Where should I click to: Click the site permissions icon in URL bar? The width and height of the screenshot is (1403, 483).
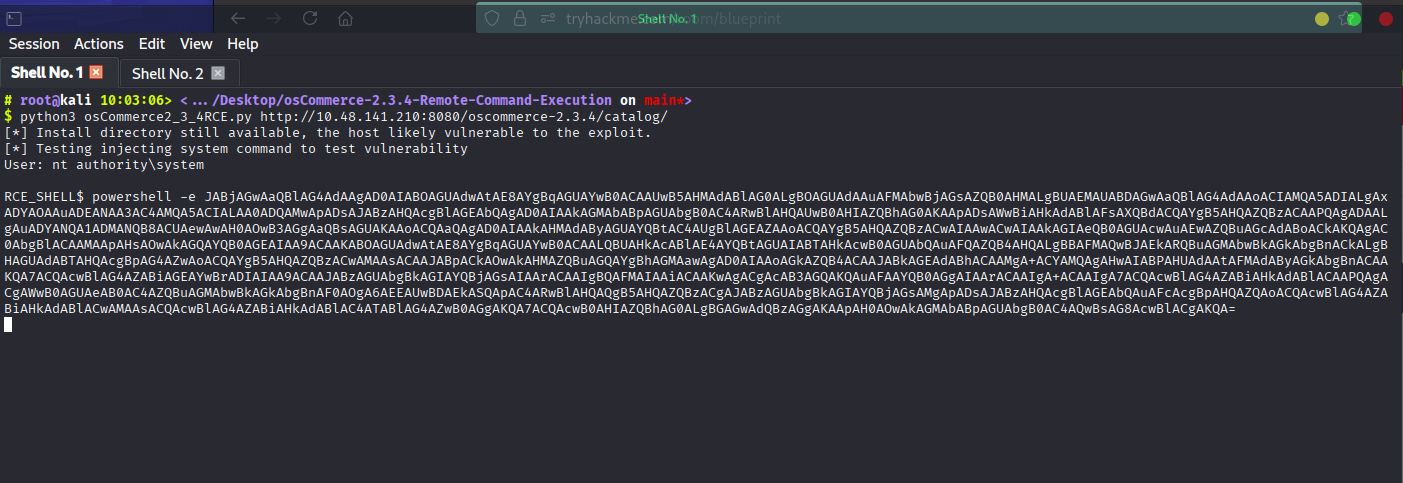pyautogui.click(x=548, y=18)
